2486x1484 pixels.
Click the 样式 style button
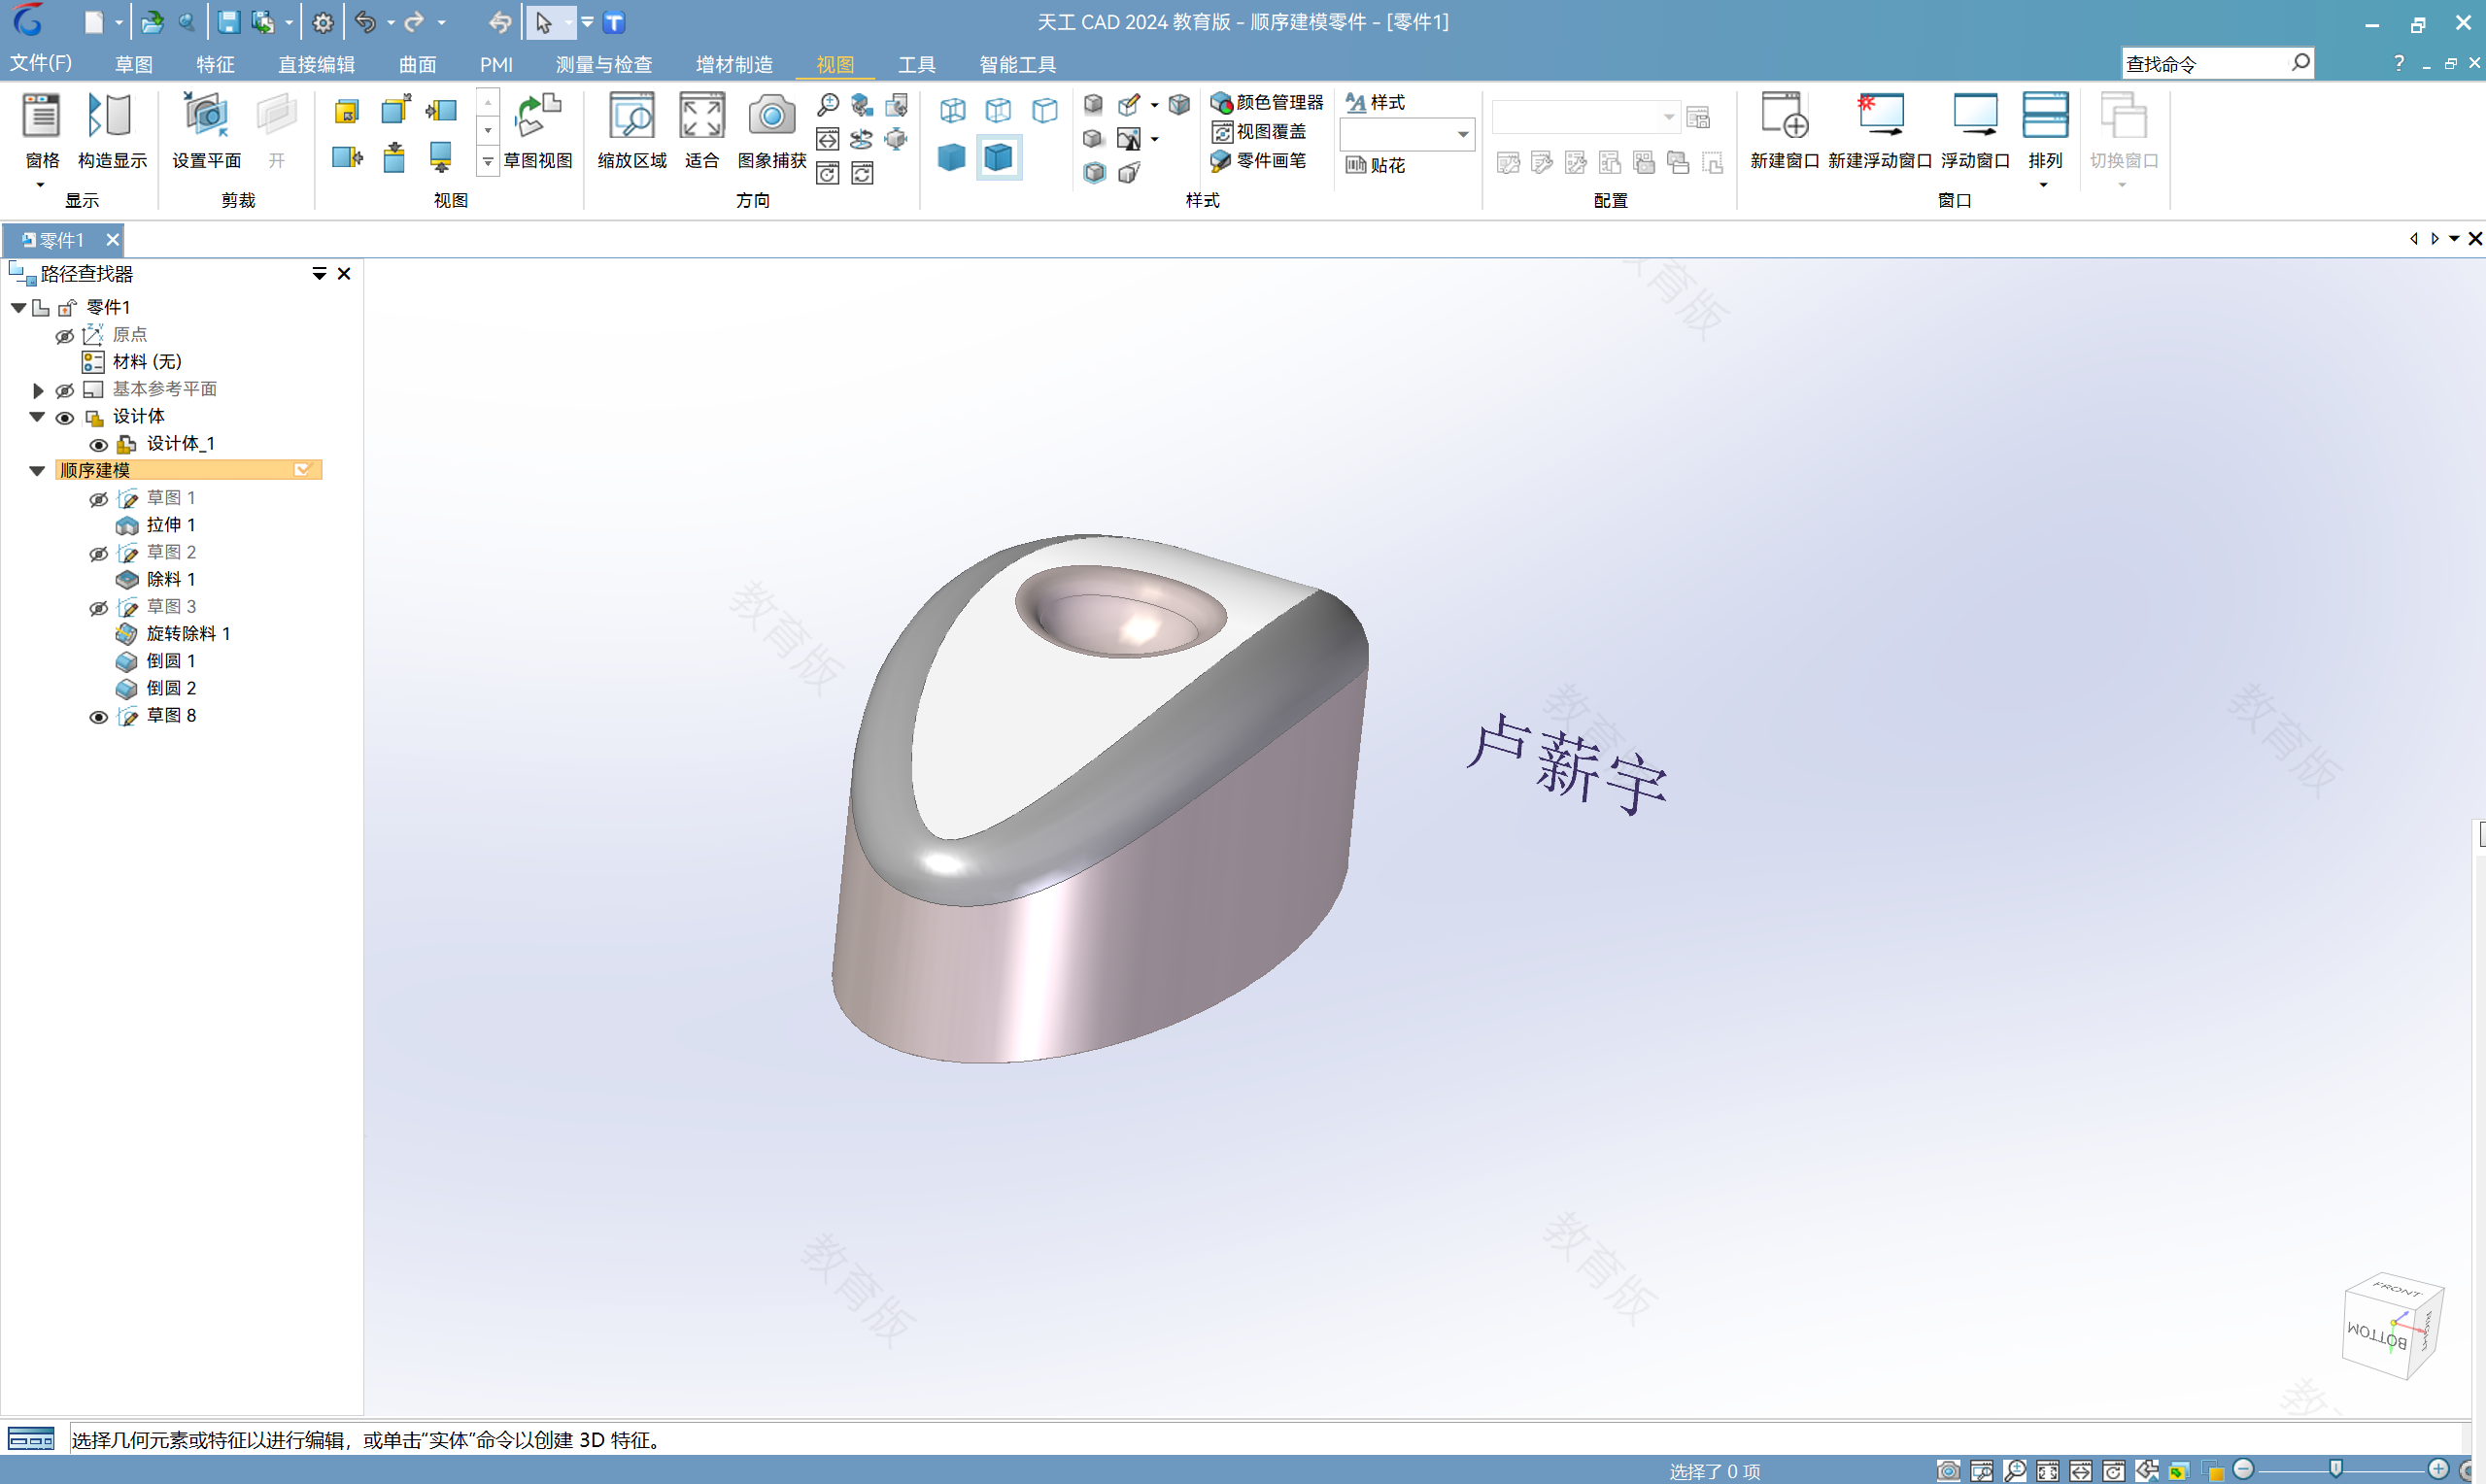pos(1375,102)
